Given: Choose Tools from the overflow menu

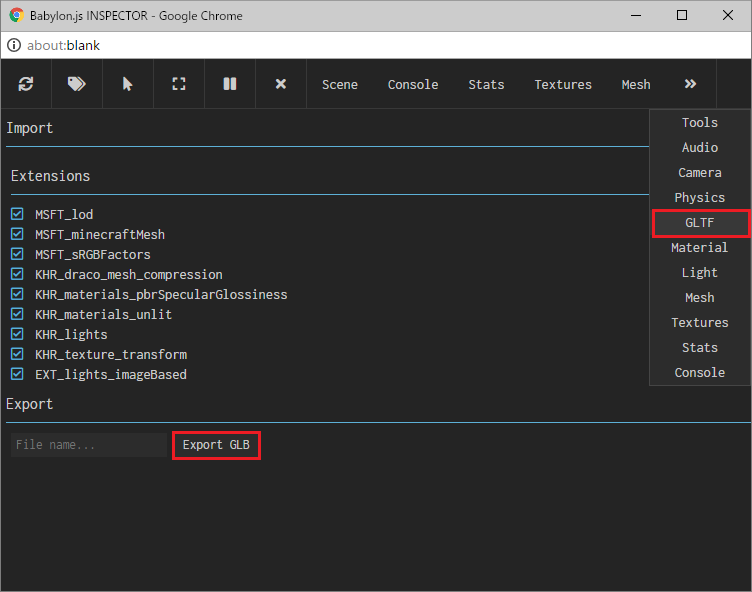Looking at the screenshot, I should click(x=700, y=122).
